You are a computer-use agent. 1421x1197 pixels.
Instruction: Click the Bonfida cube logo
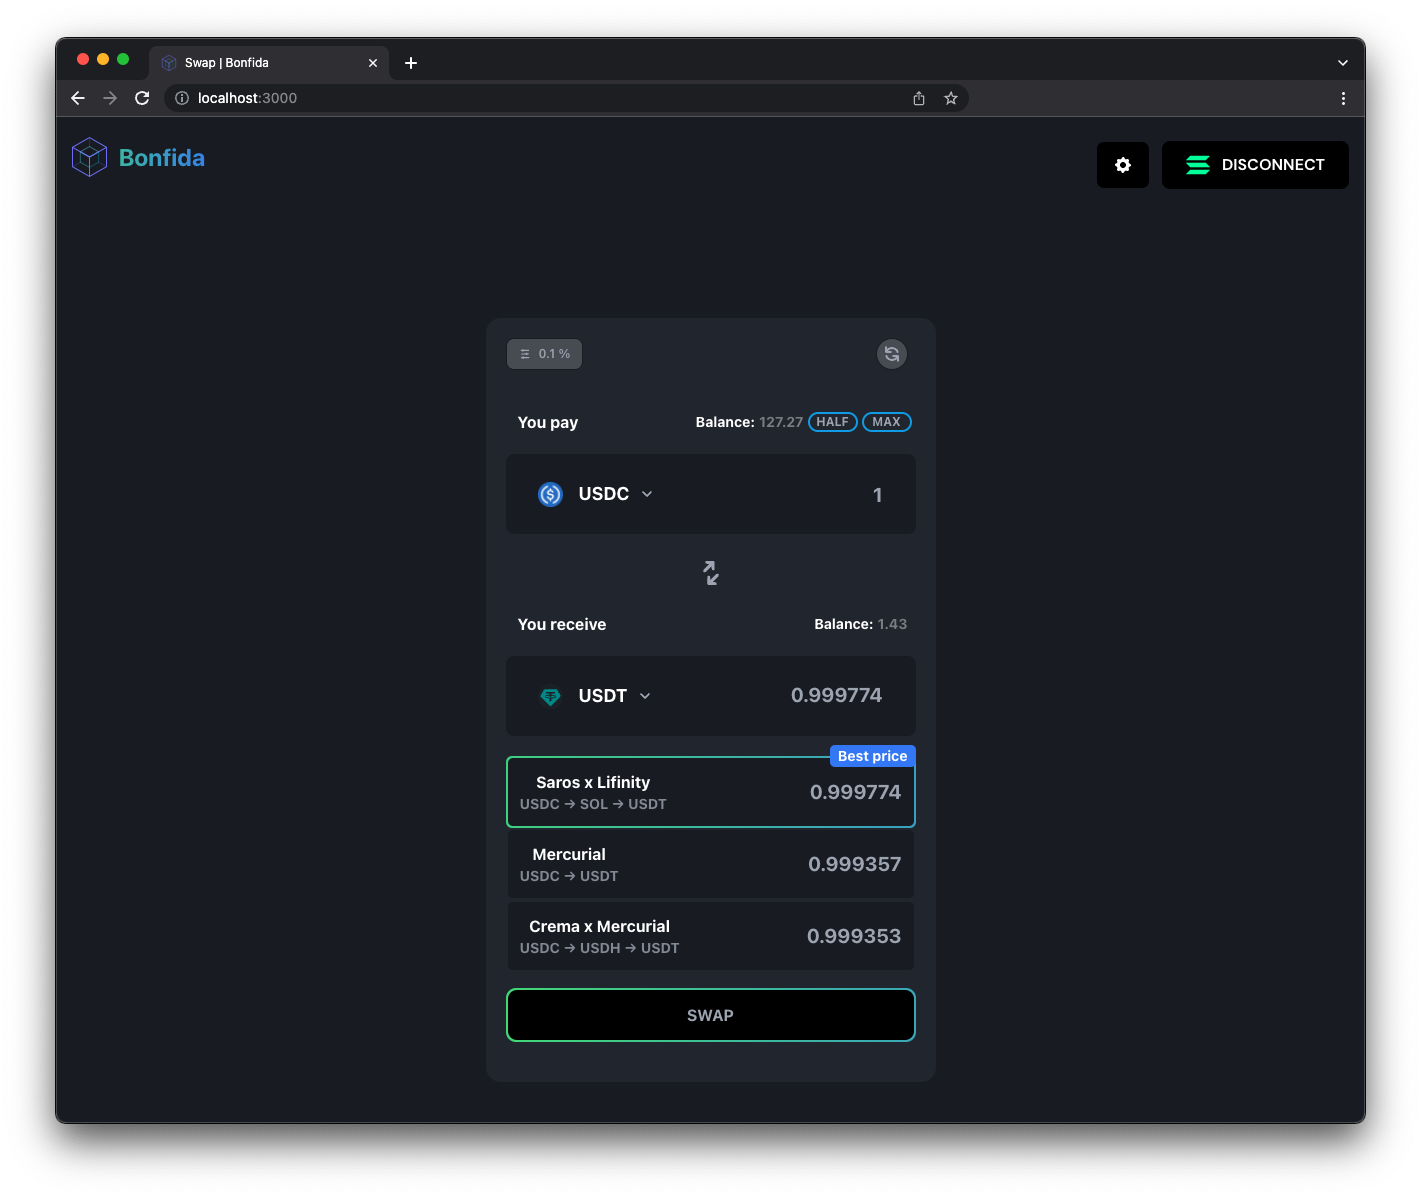click(89, 157)
